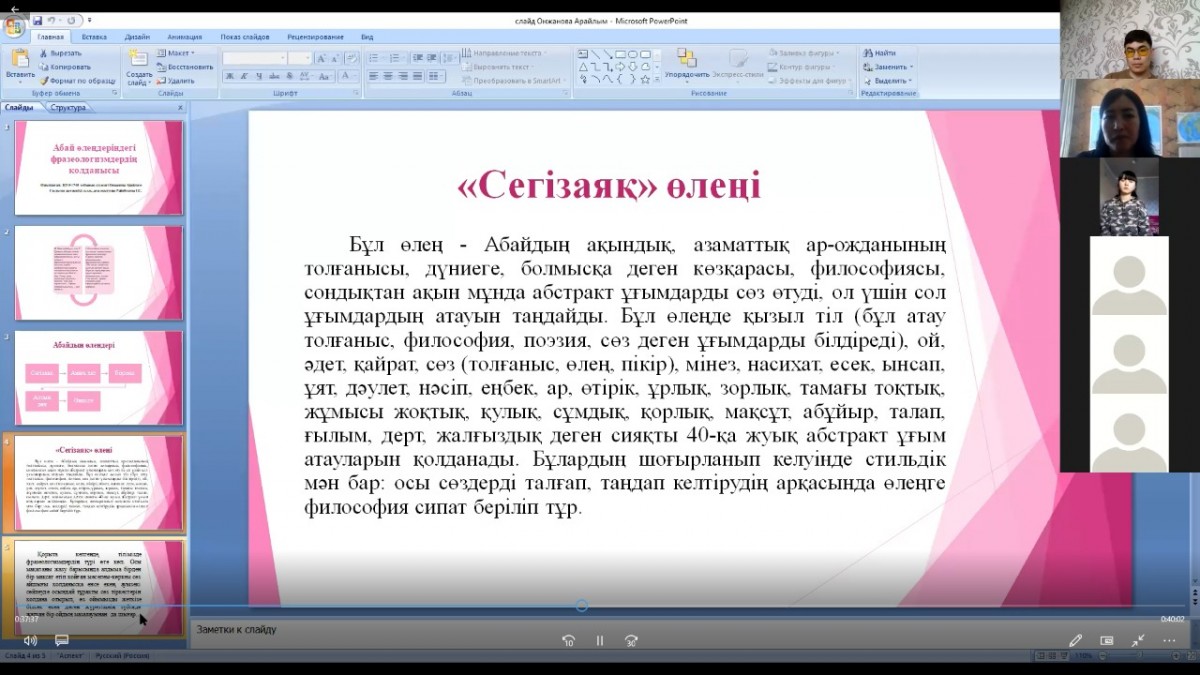
Task: Open the font size combo box
Action: (x=299, y=59)
